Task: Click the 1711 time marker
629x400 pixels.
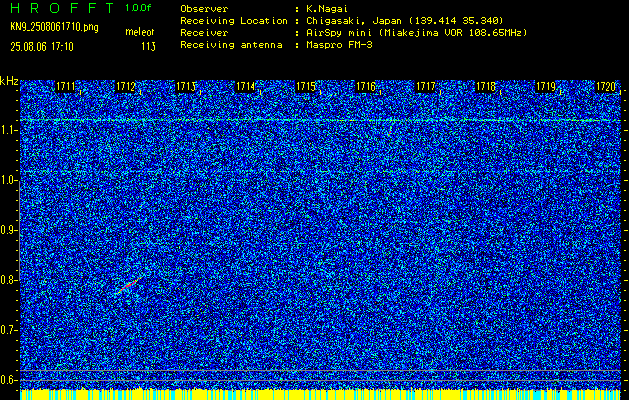Action: click(x=65, y=86)
